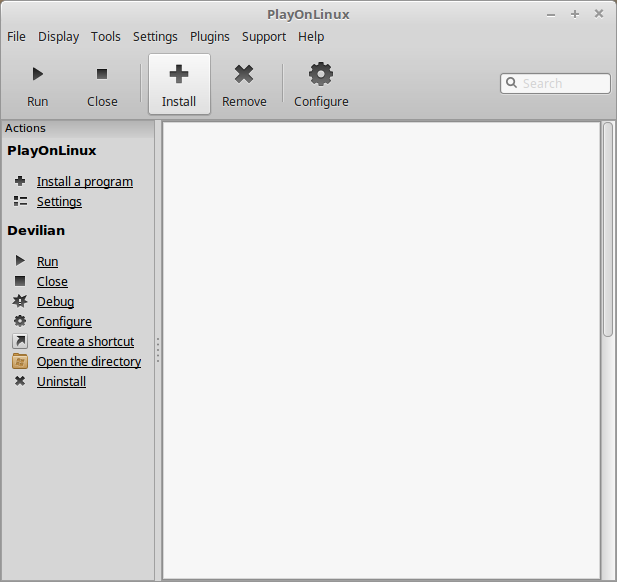
Task: Click plus icon beside Install a program
Action: coord(20,181)
